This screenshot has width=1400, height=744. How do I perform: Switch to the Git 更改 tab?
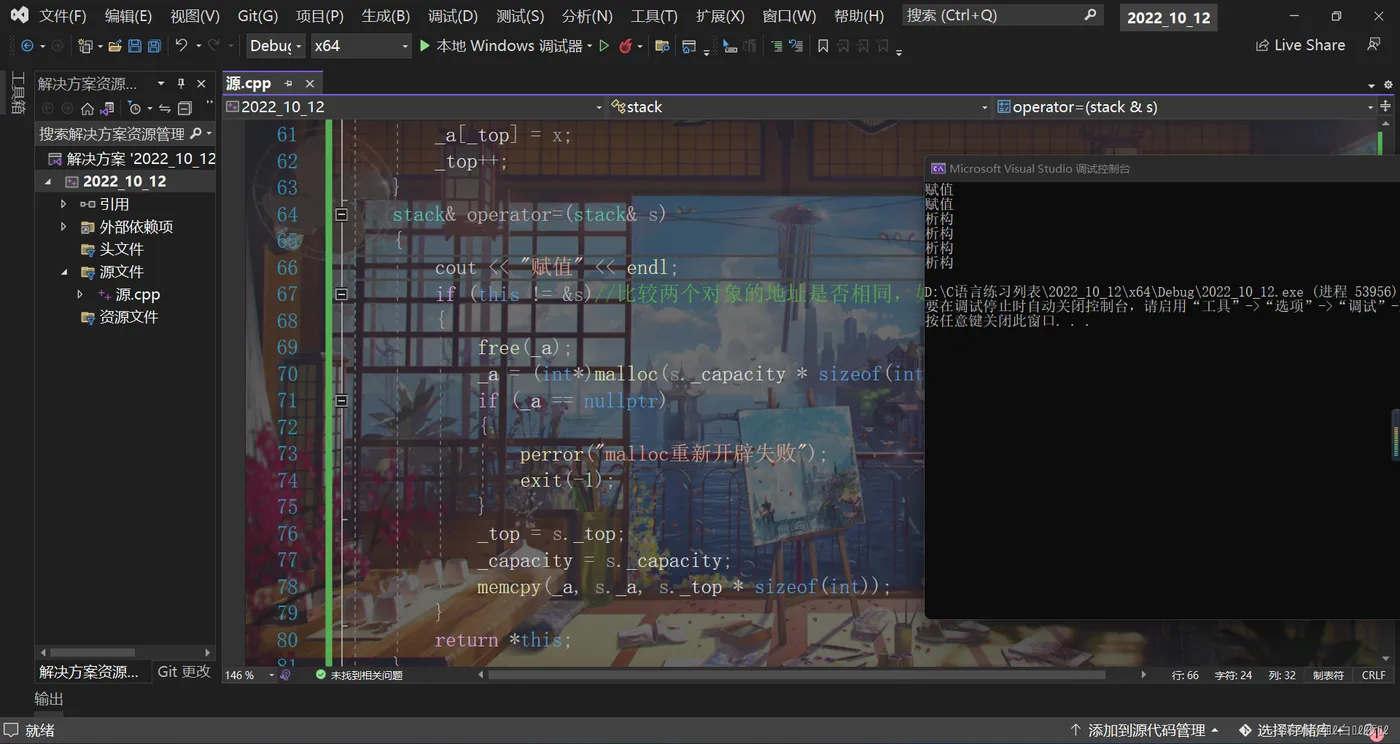click(184, 672)
